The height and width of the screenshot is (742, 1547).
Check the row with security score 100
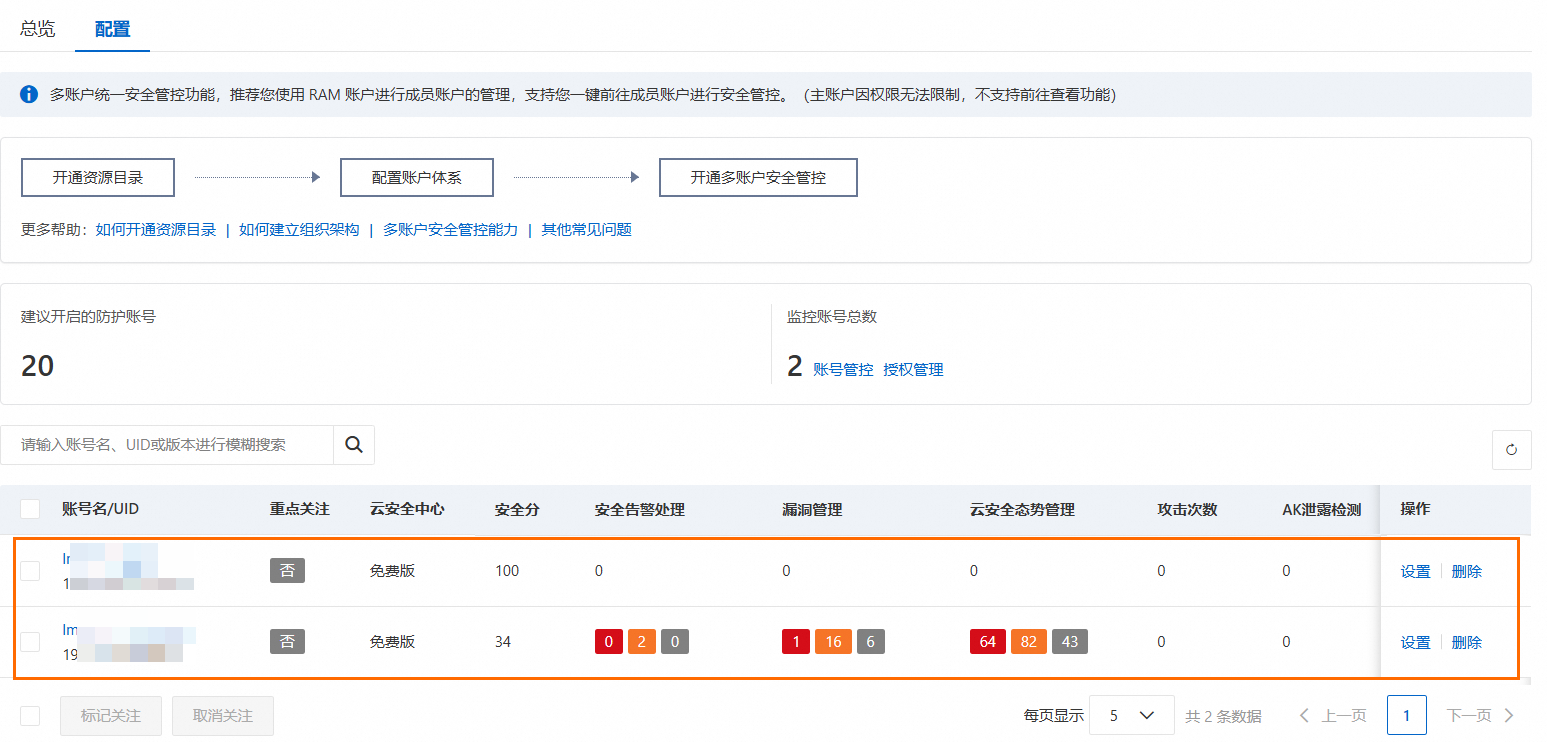pyautogui.click(x=30, y=571)
